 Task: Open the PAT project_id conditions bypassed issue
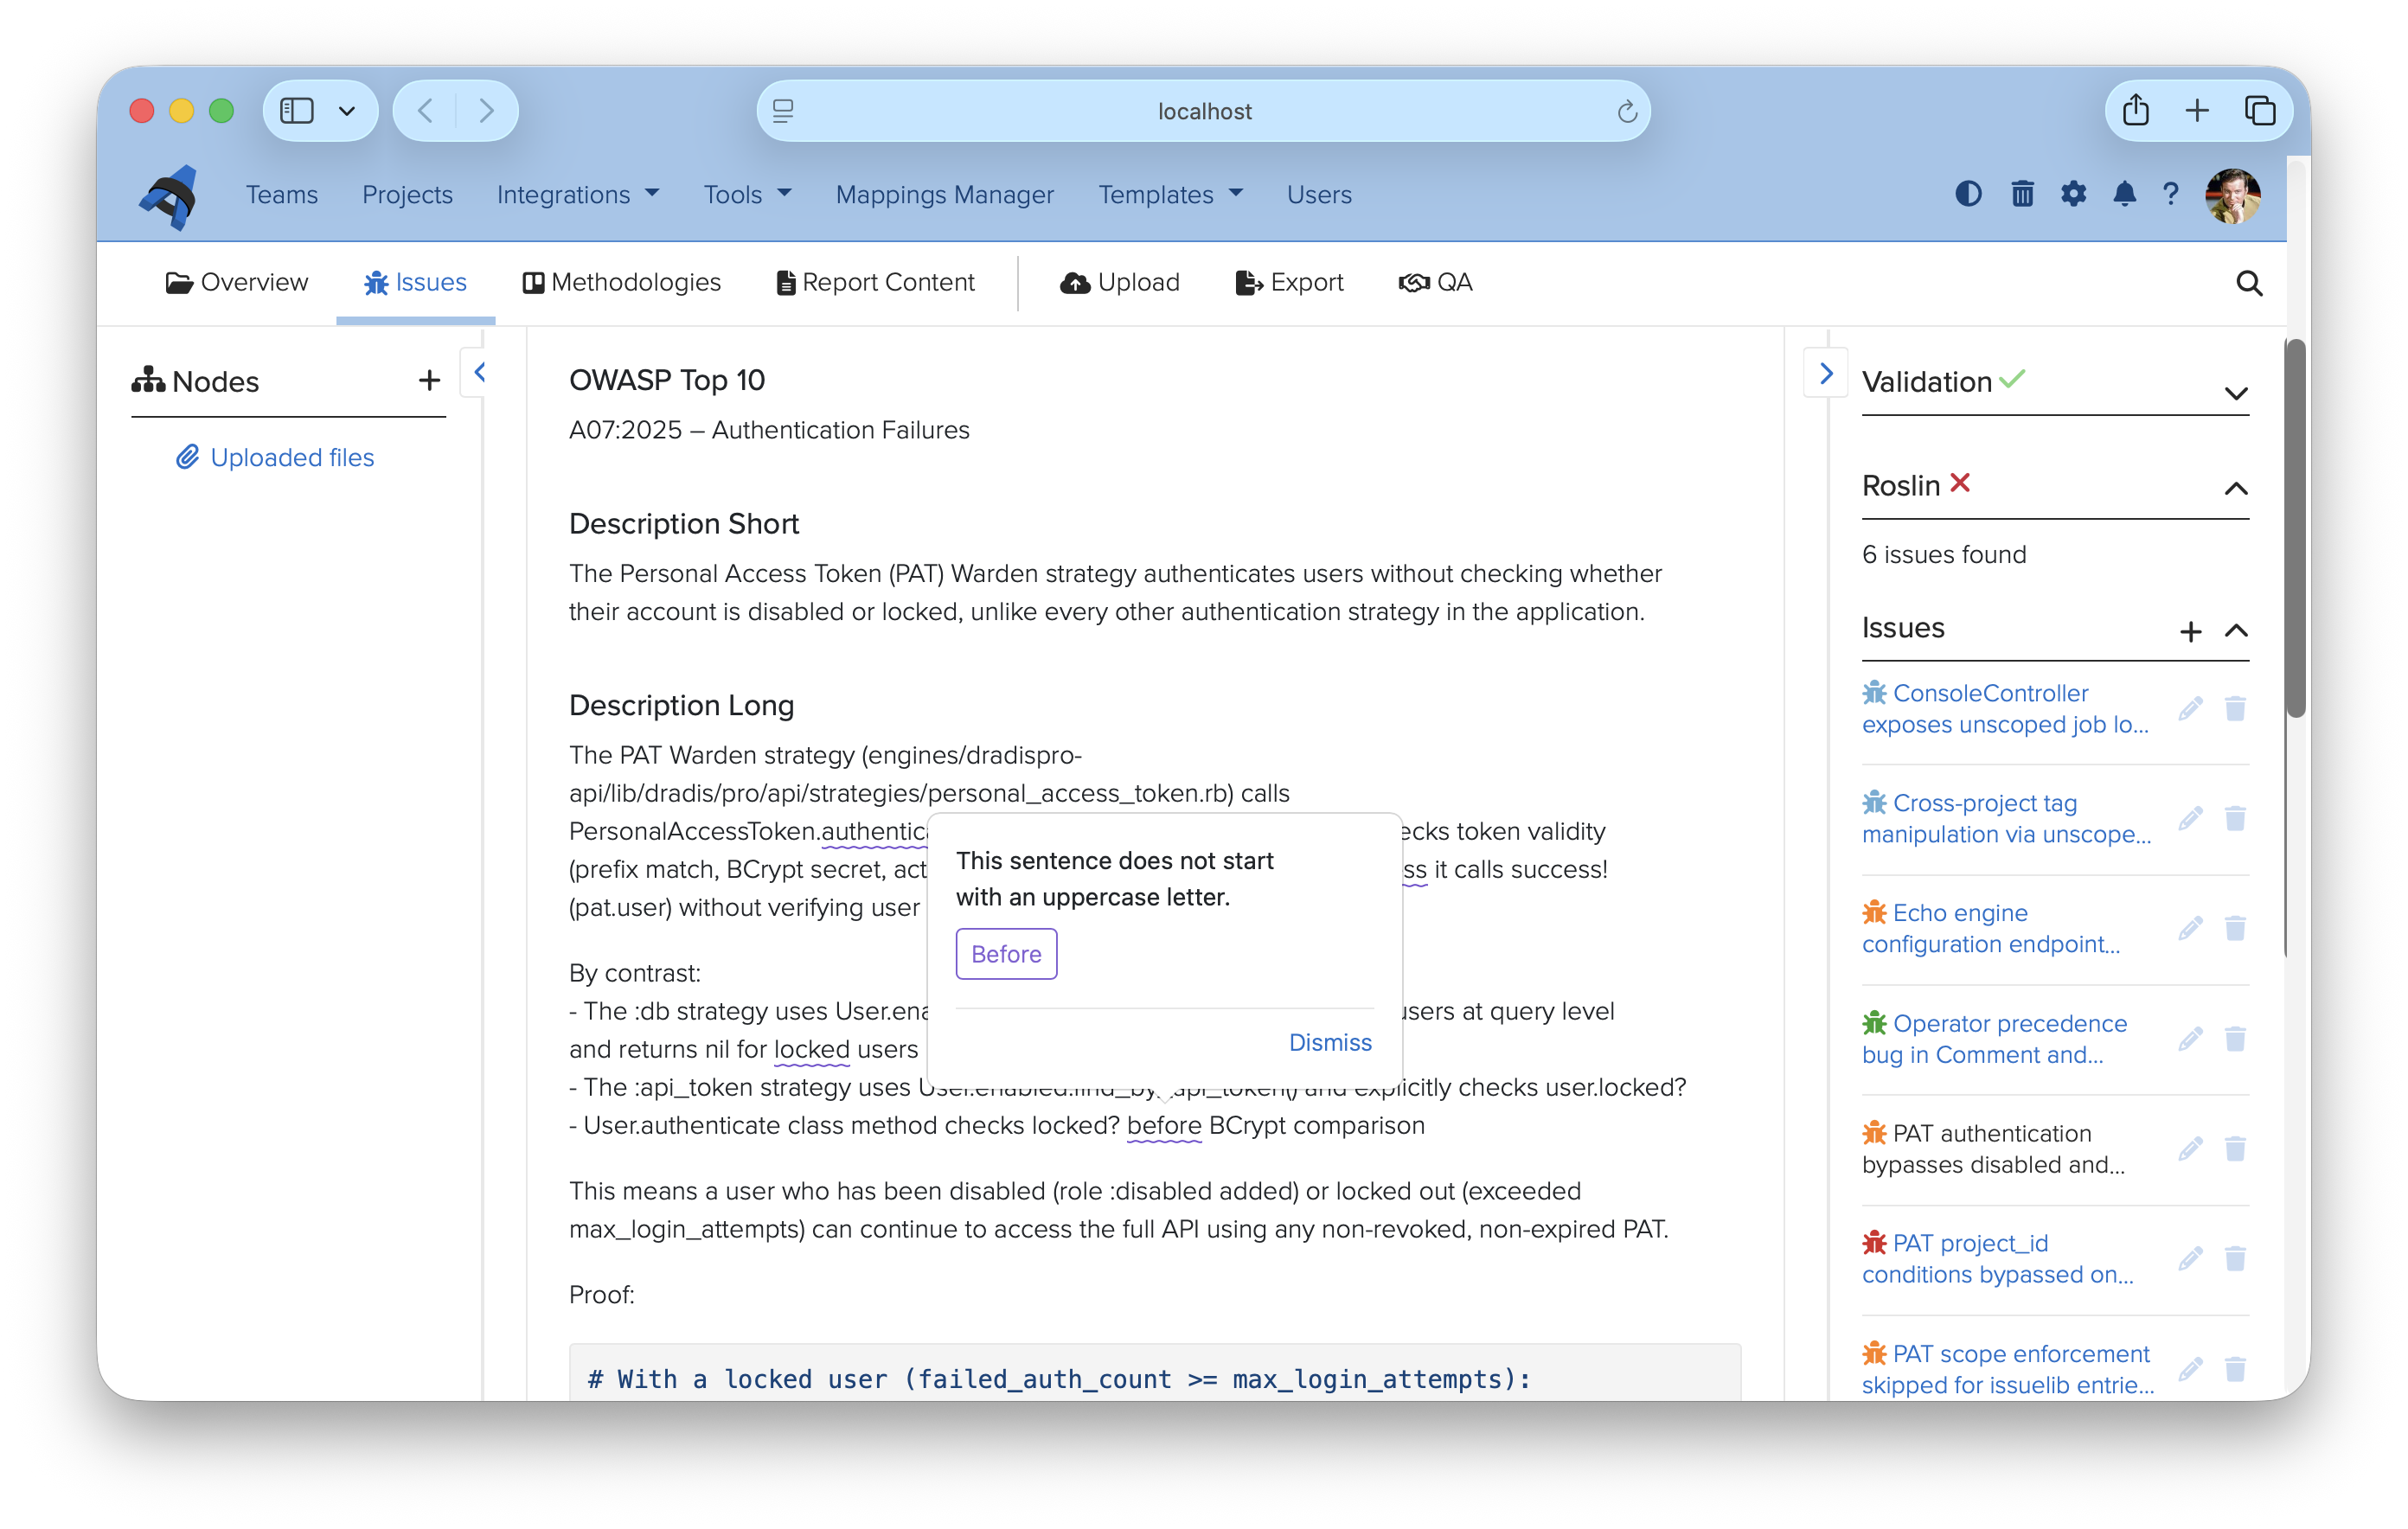(x=1998, y=1259)
